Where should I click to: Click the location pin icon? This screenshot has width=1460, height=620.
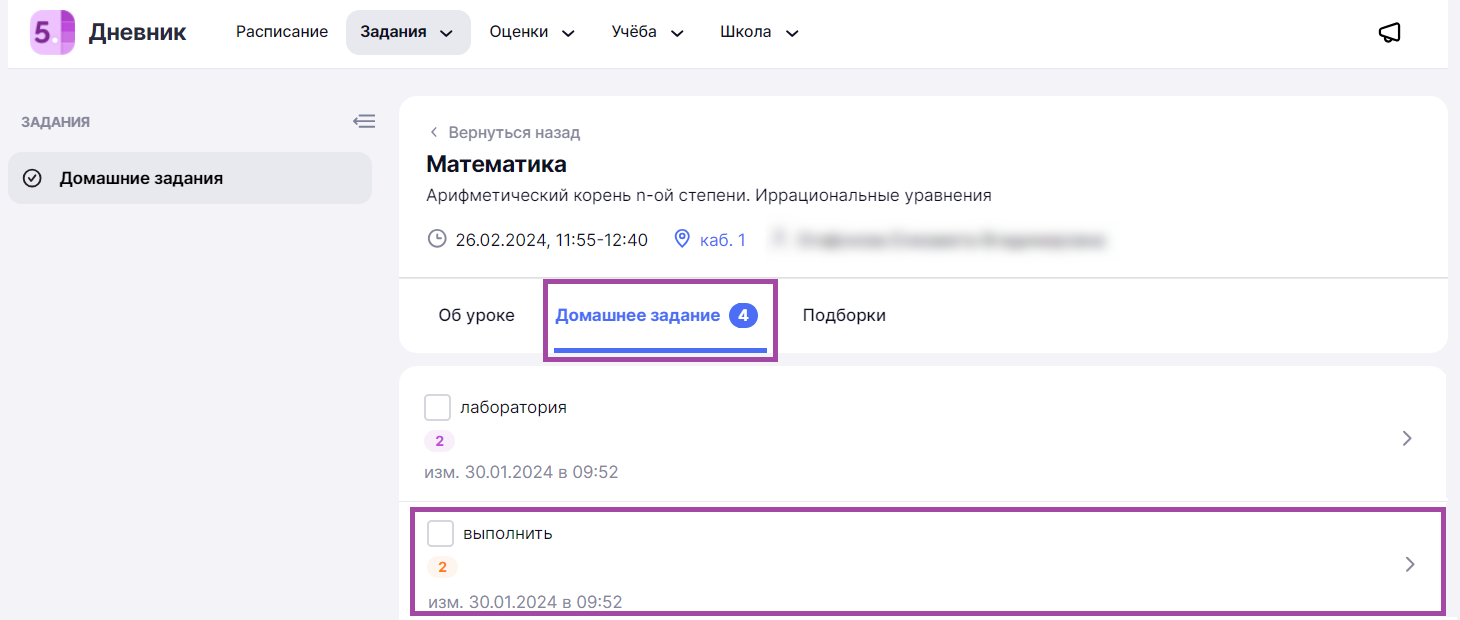tap(683, 239)
